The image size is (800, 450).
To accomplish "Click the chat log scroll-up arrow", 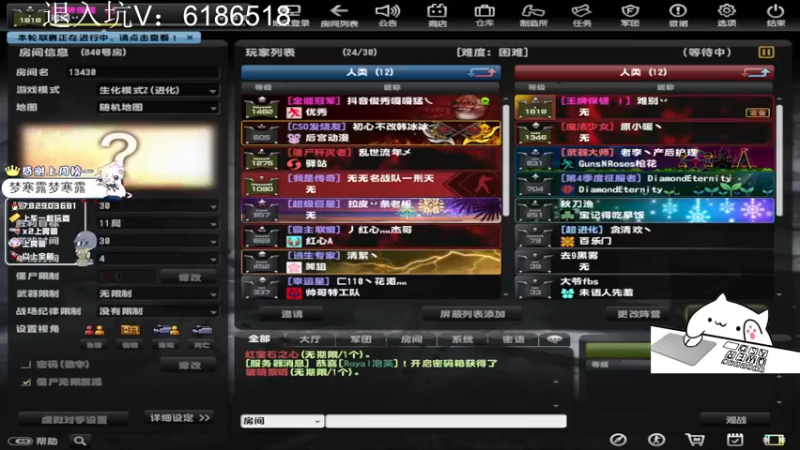I will (556, 382).
